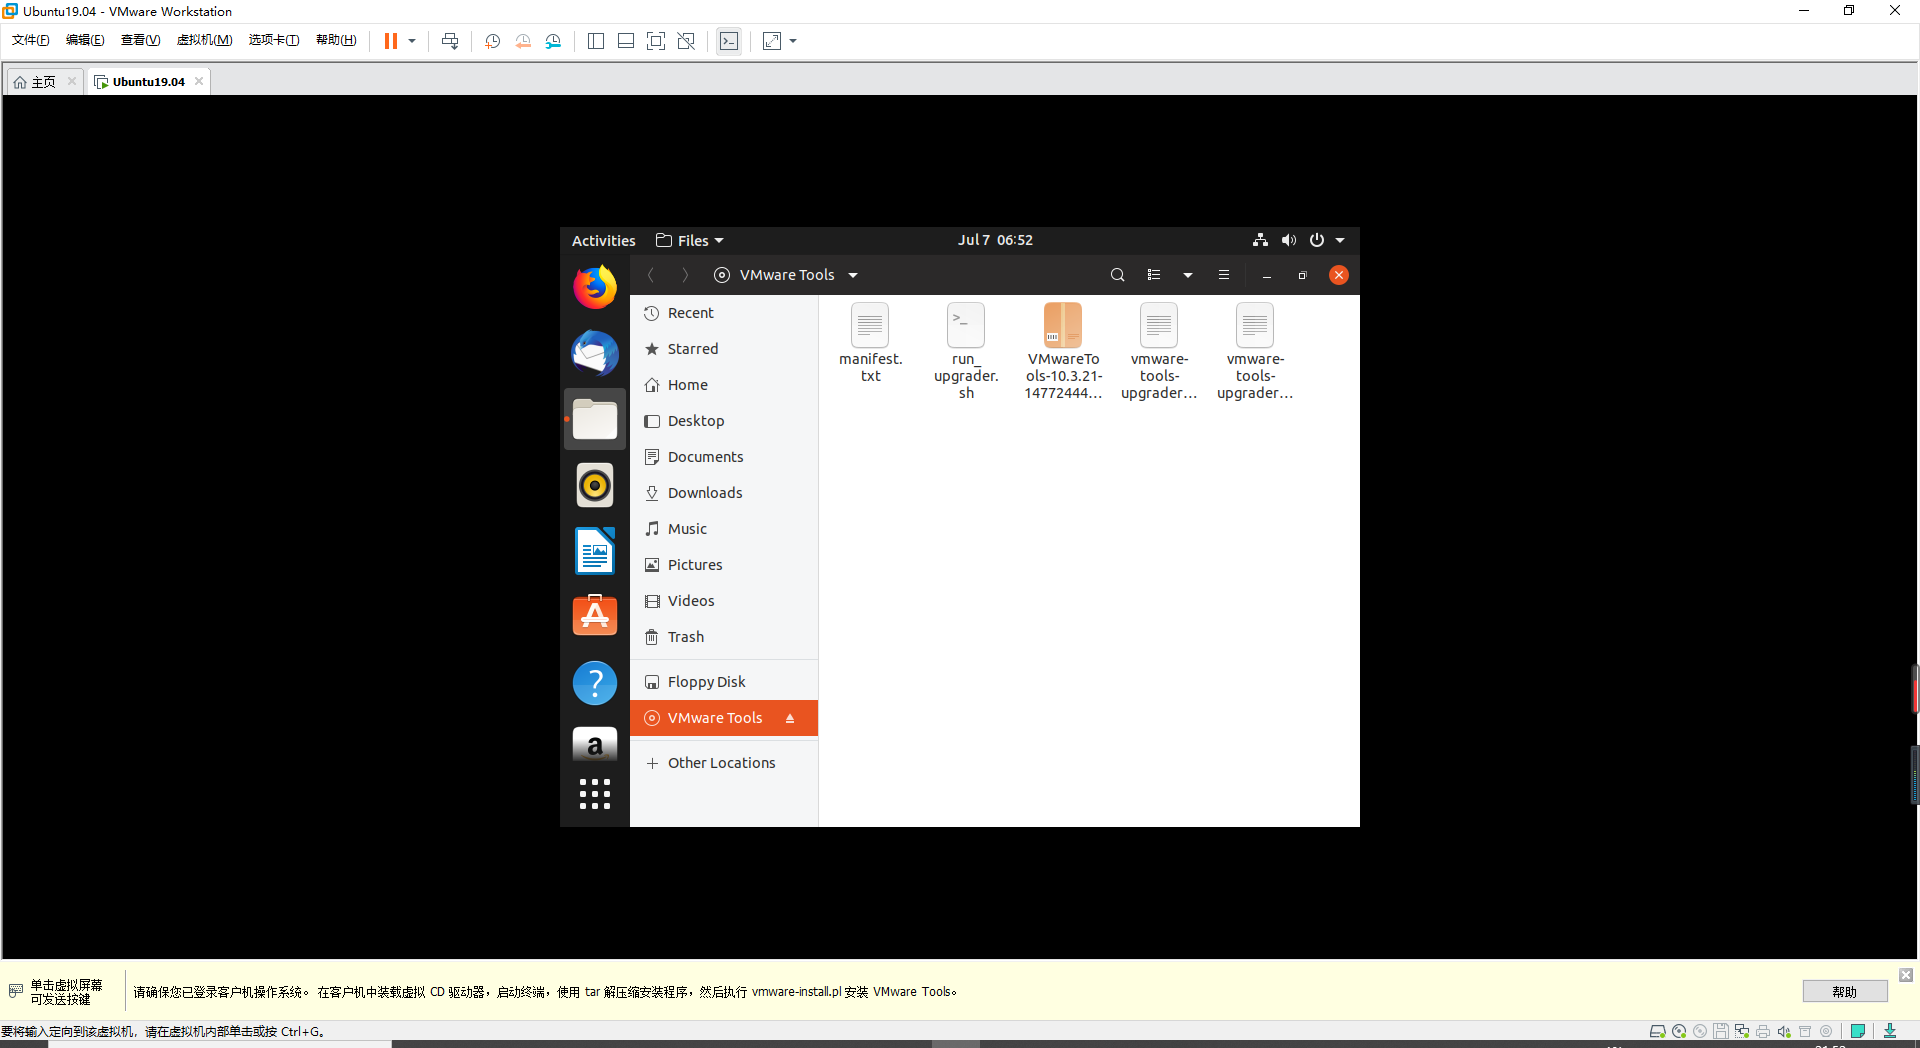The width and height of the screenshot is (1920, 1048).
Task: Take a snapshot using the snapshot icon
Action: (x=493, y=41)
